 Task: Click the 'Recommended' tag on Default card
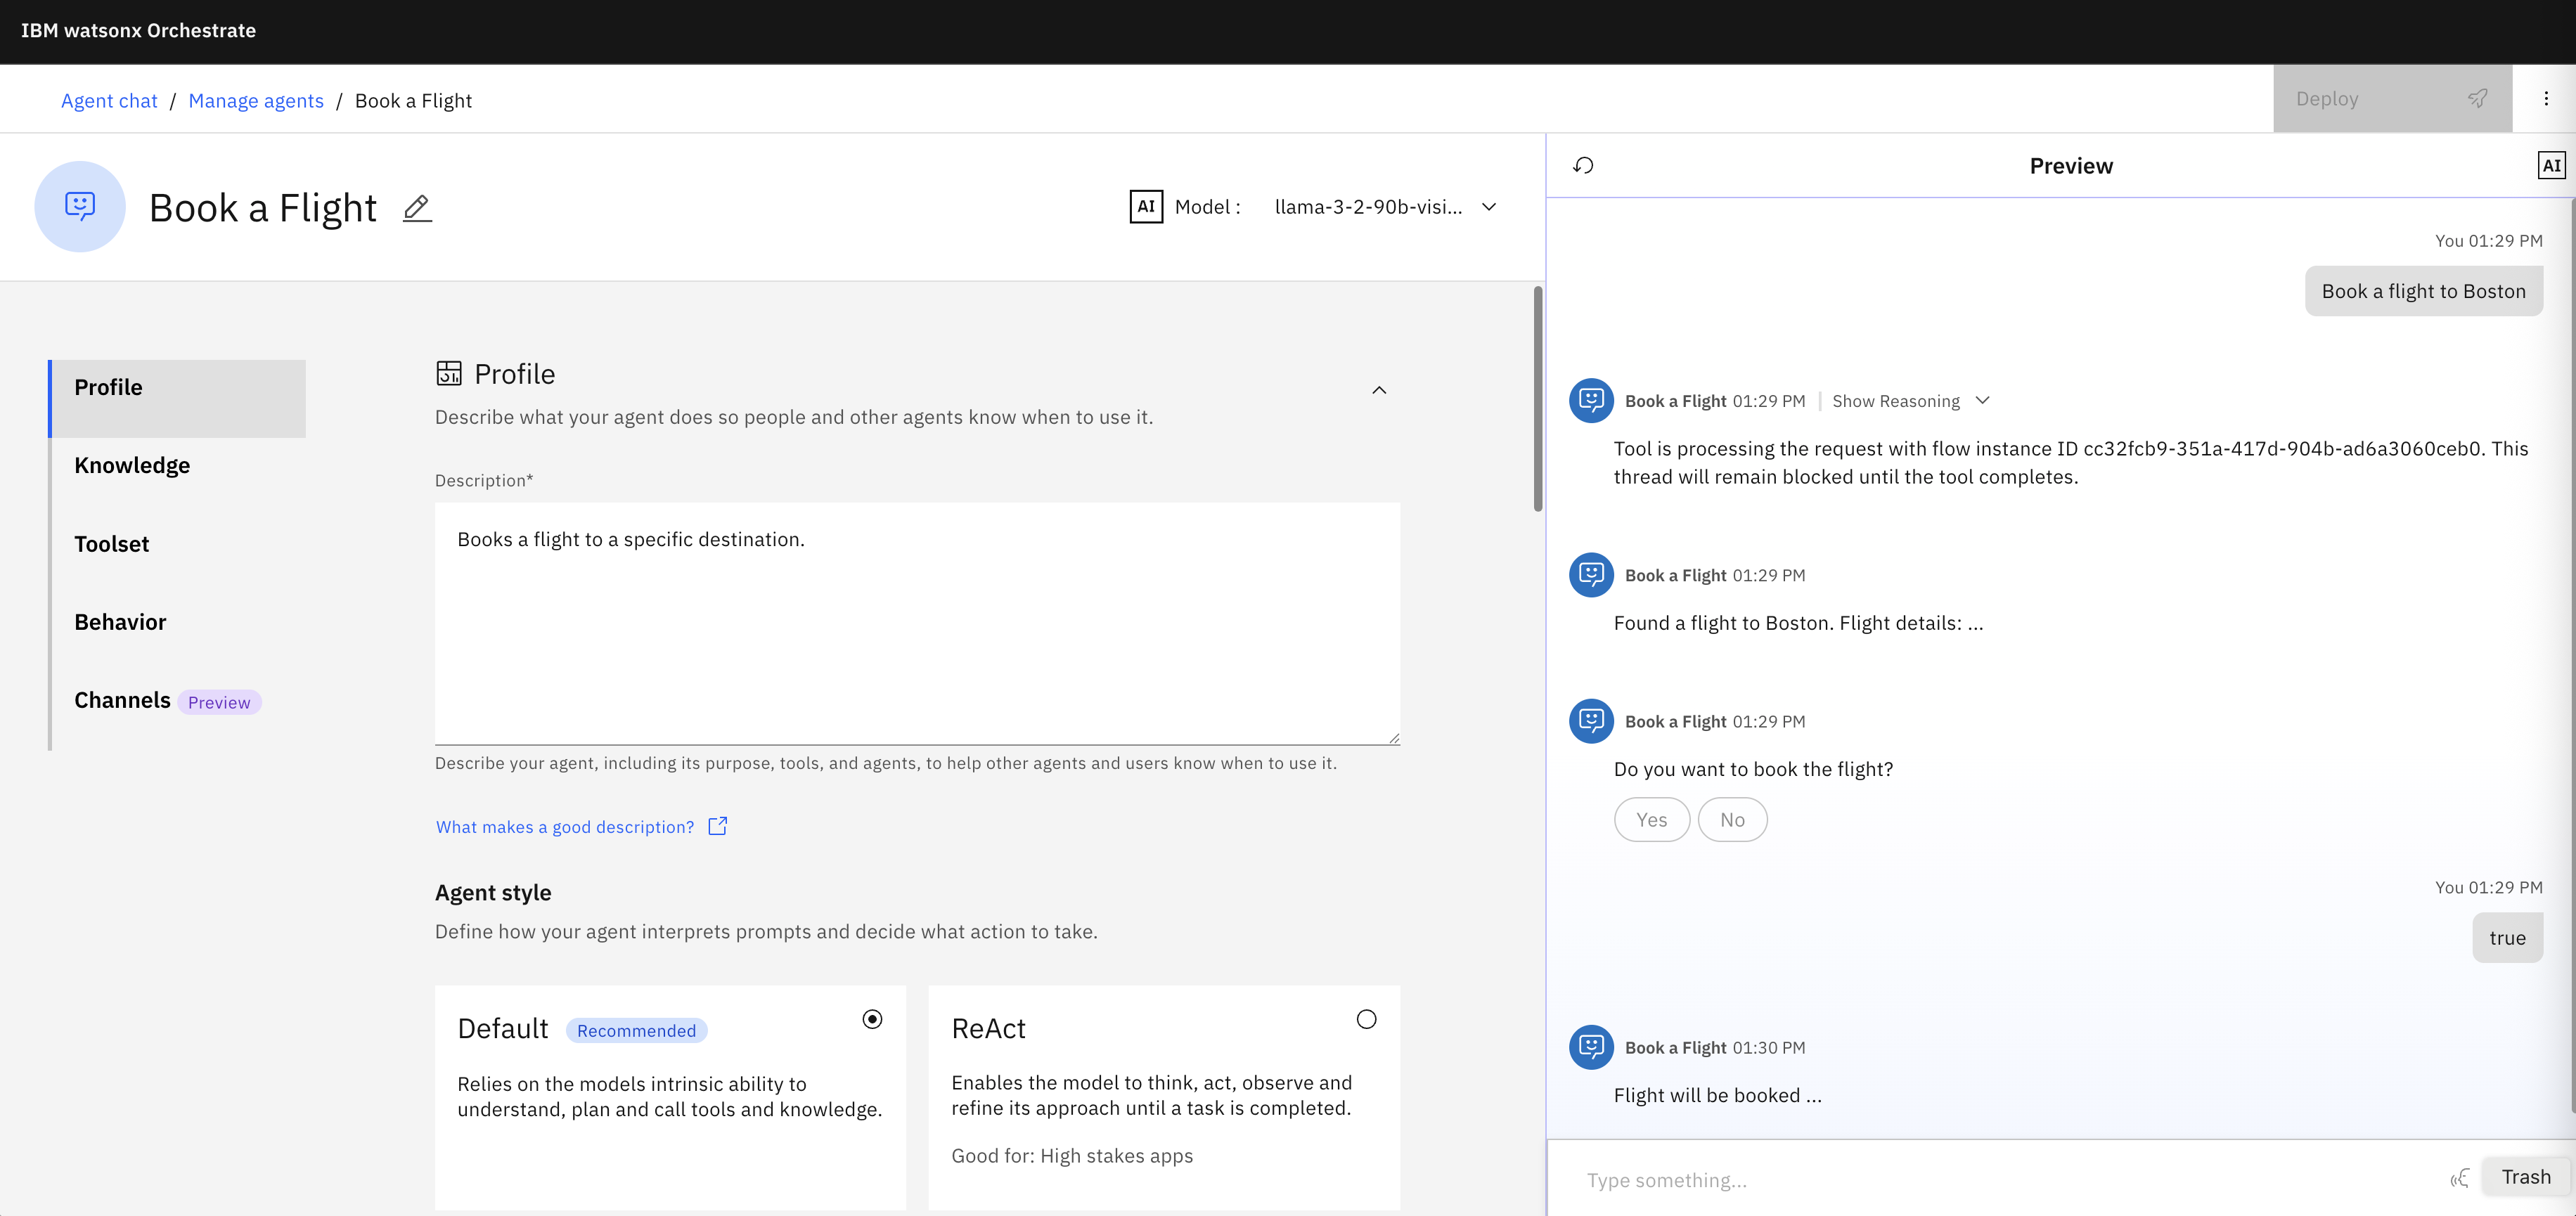pos(636,1031)
